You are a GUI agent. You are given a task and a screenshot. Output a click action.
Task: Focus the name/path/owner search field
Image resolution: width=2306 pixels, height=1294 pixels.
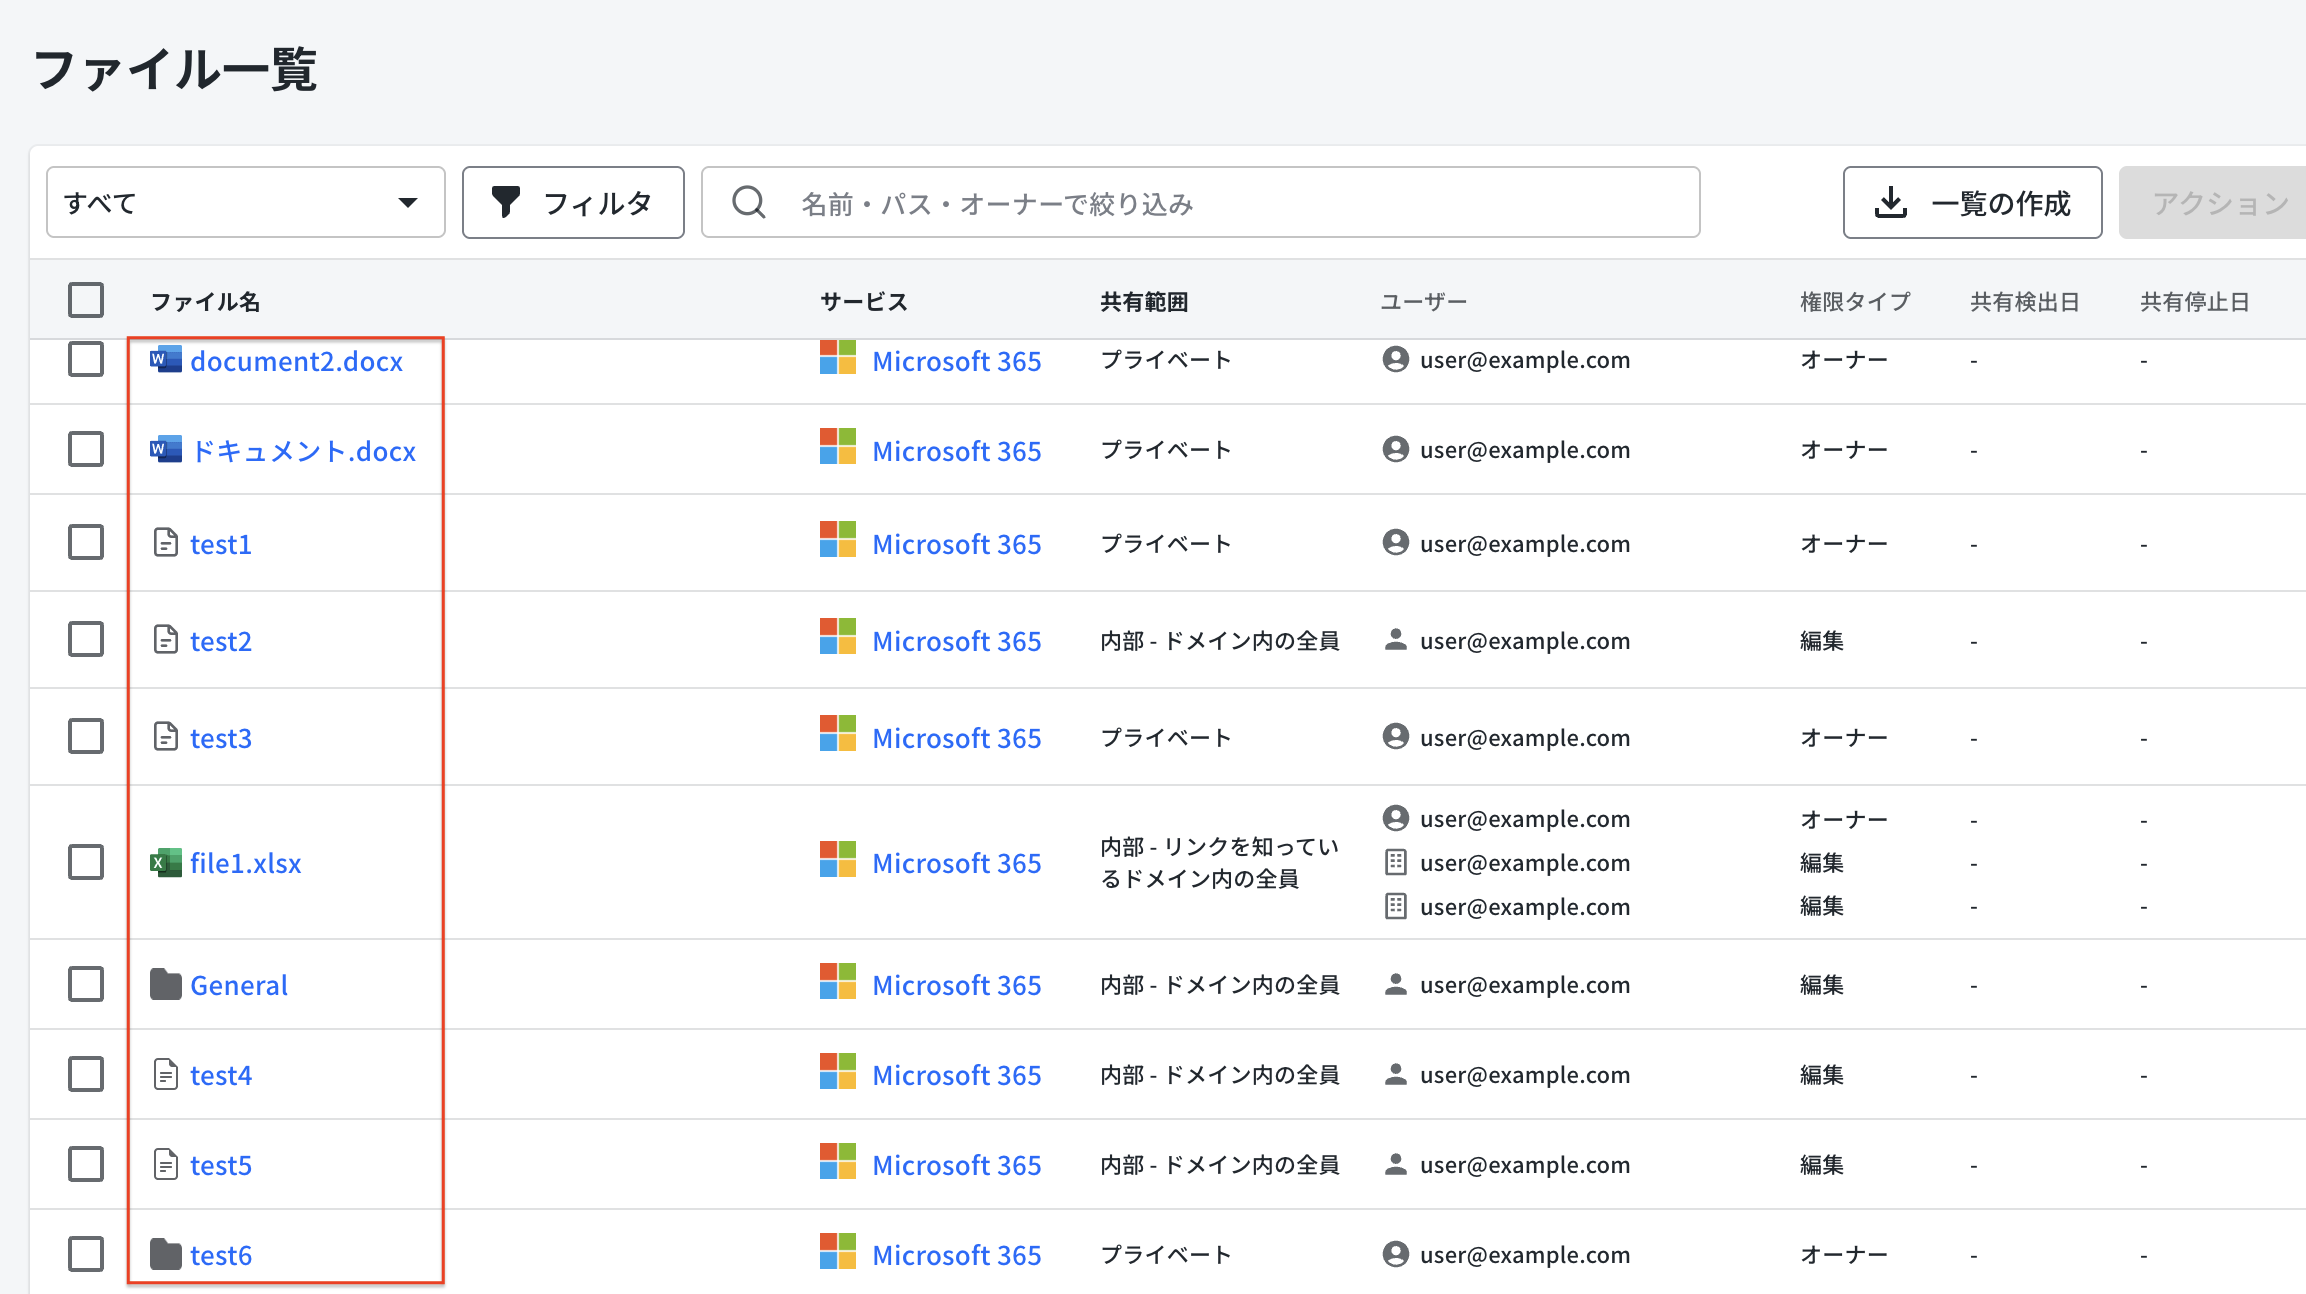click(x=1200, y=202)
